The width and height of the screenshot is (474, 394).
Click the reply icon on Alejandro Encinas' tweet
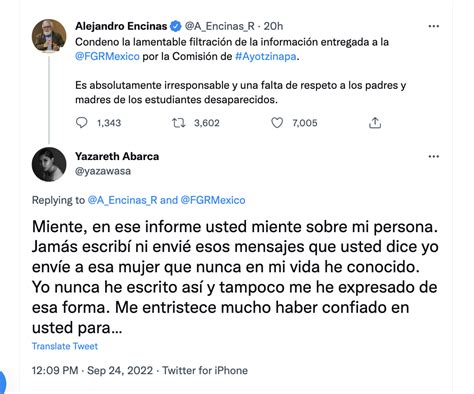click(82, 123)
